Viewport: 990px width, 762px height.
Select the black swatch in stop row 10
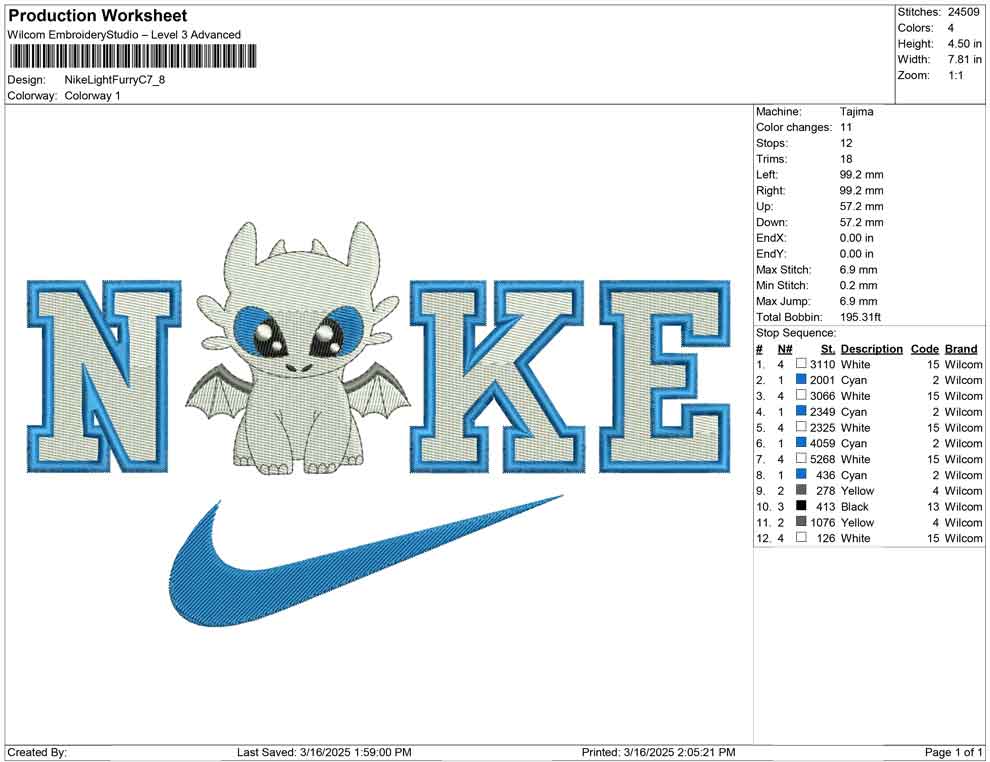pos(801,505)
